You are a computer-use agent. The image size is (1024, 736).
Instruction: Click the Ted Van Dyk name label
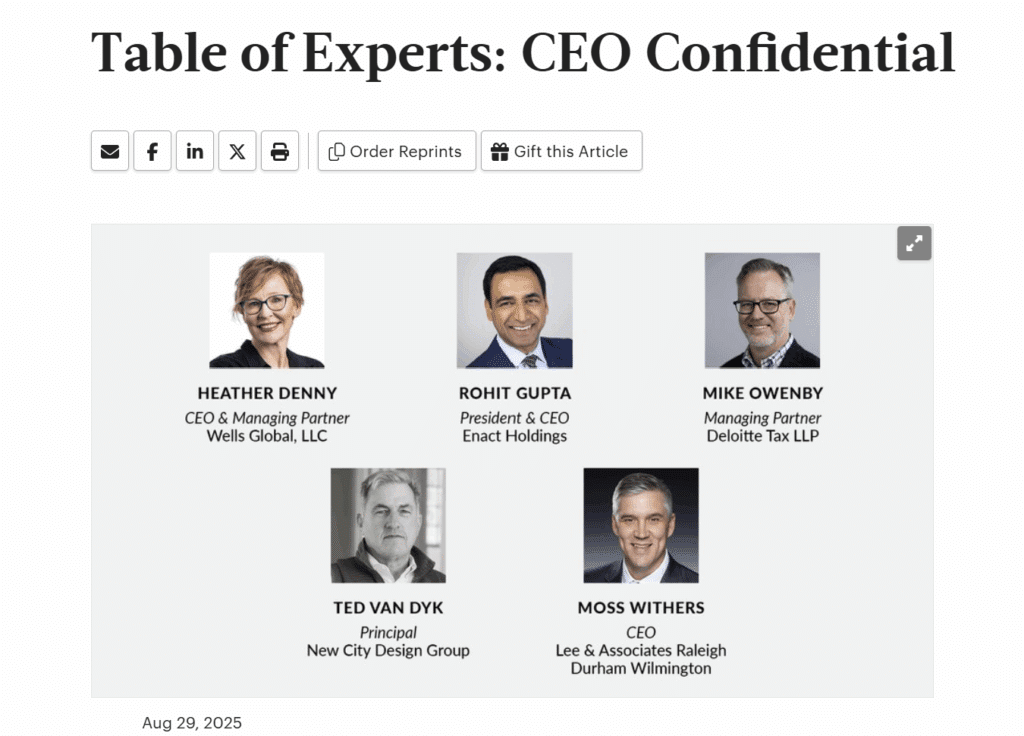388,608
